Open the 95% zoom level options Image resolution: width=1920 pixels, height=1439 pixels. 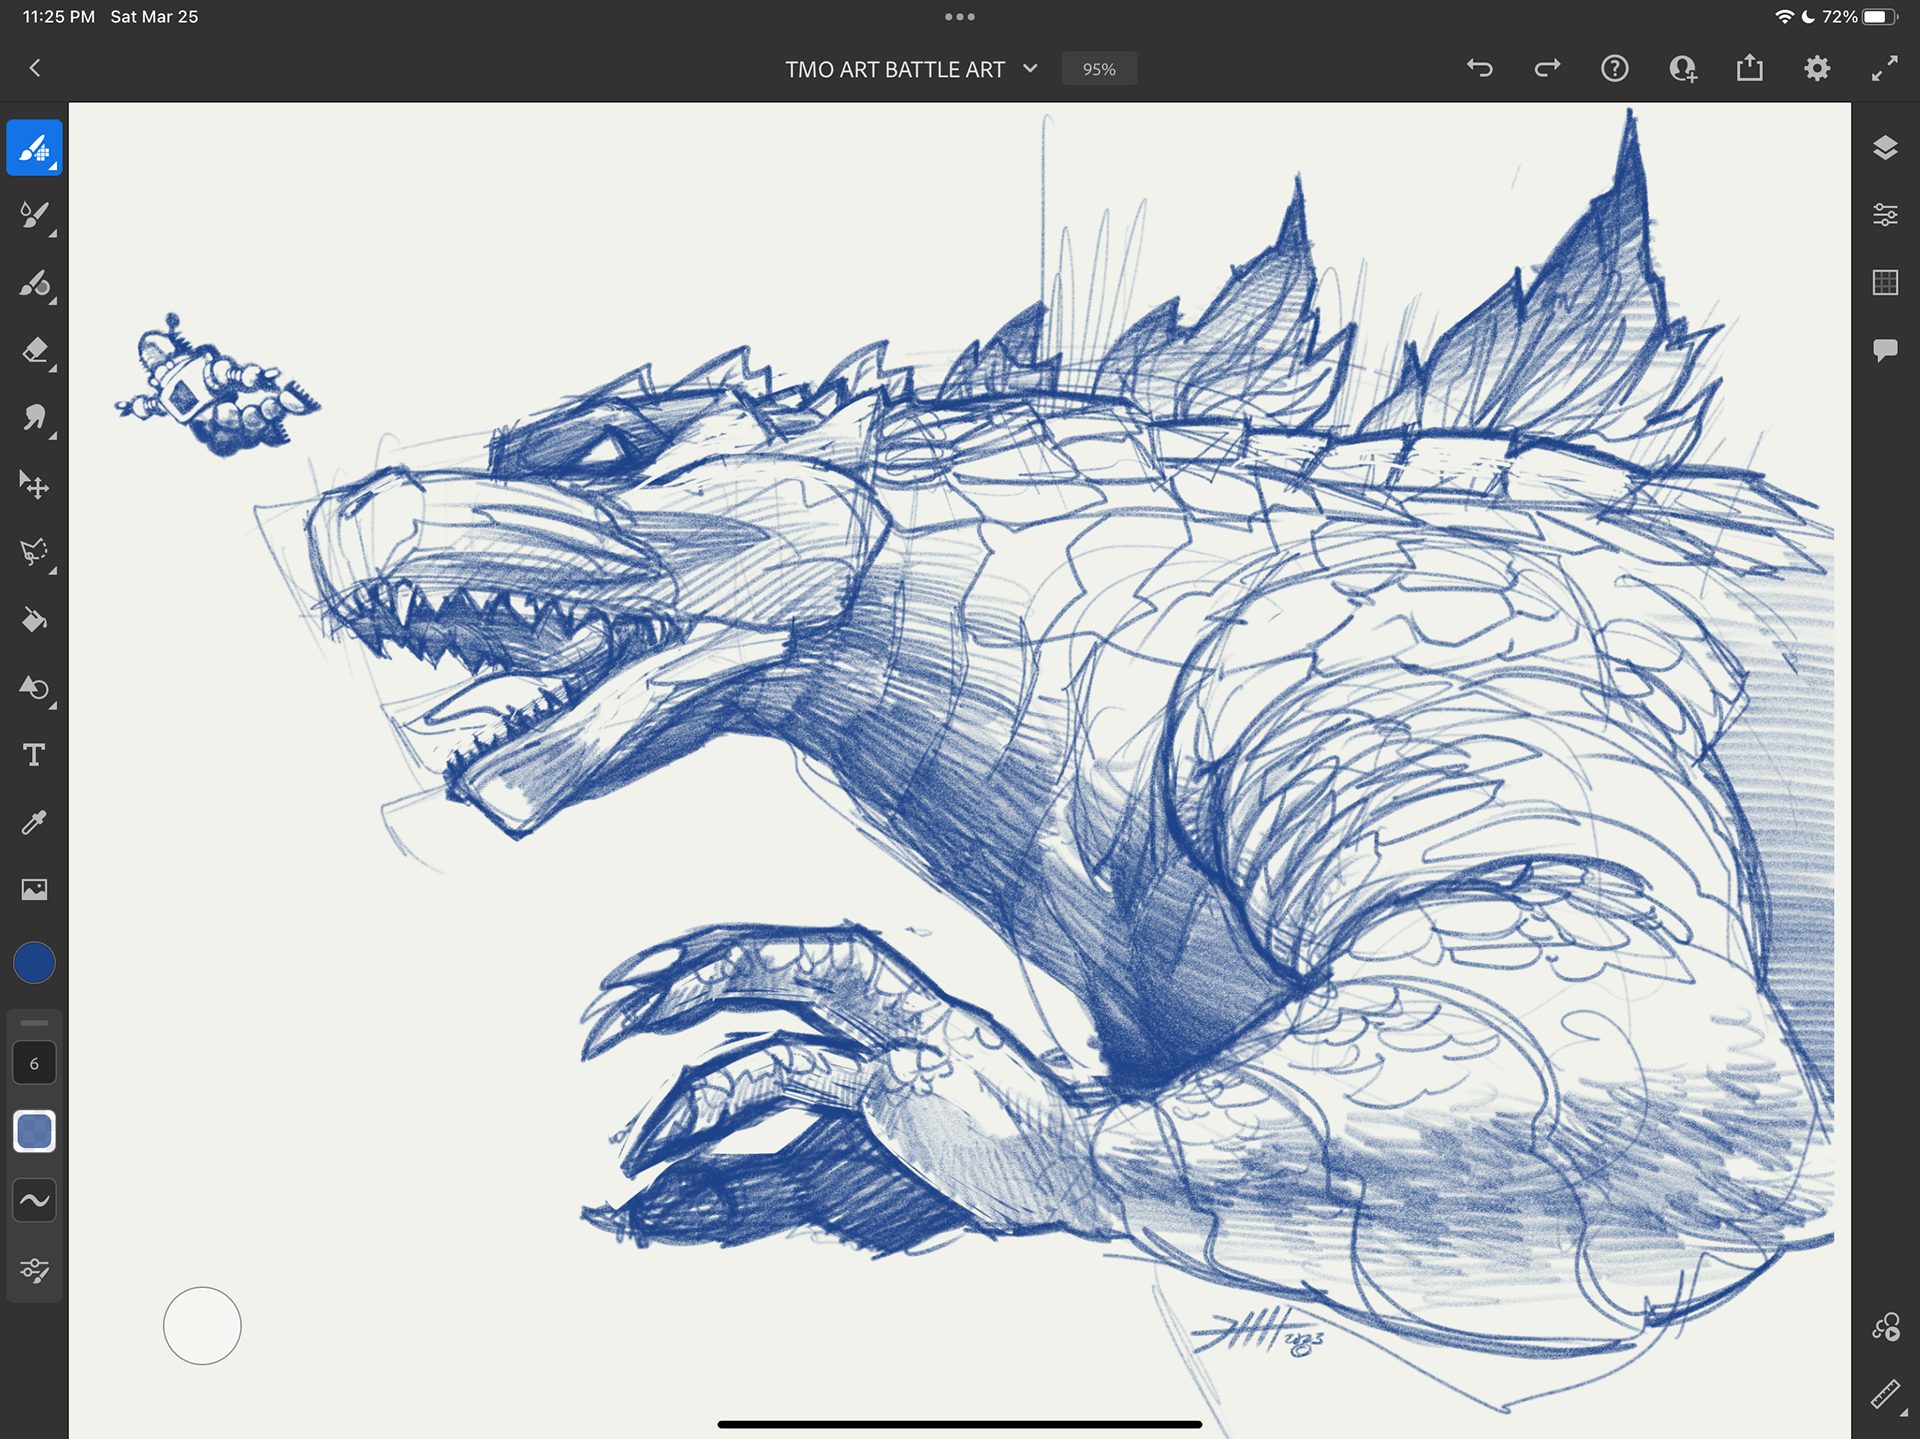[x=1098, y=69]
